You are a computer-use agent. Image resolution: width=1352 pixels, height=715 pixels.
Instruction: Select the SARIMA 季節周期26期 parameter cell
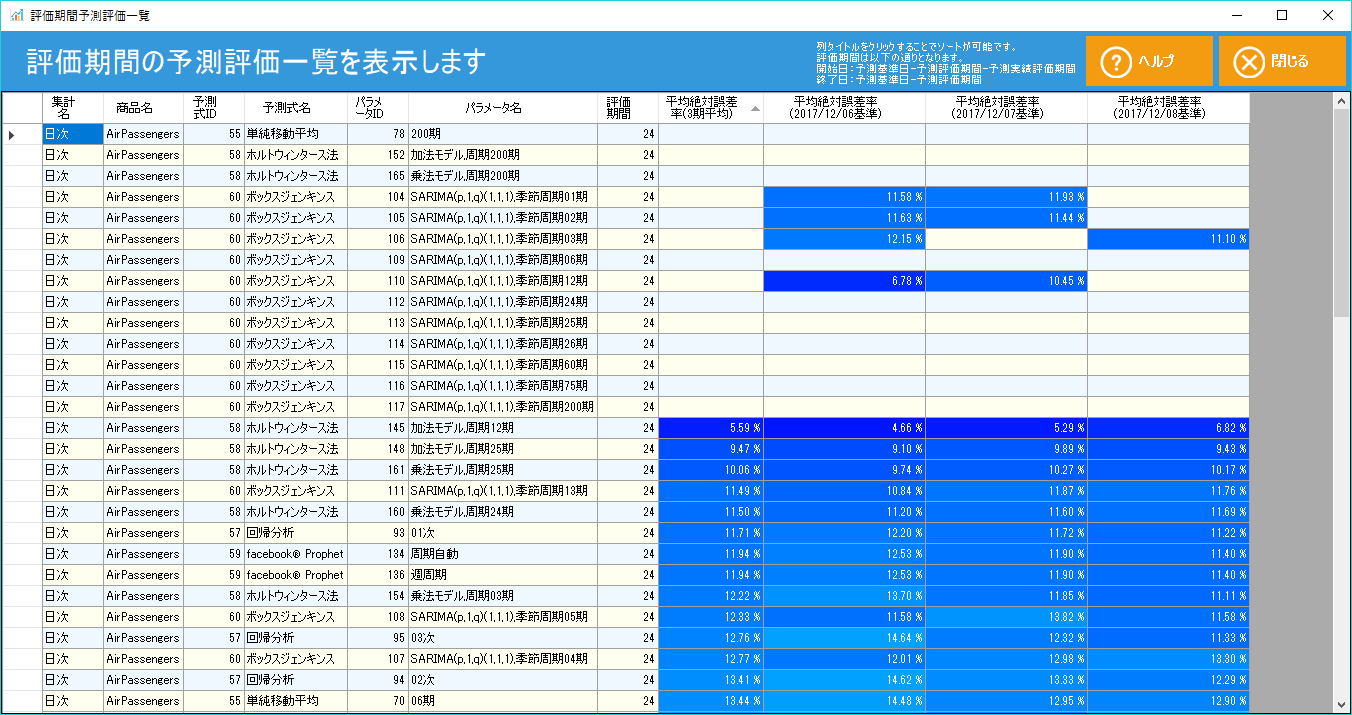click(503, 344)
